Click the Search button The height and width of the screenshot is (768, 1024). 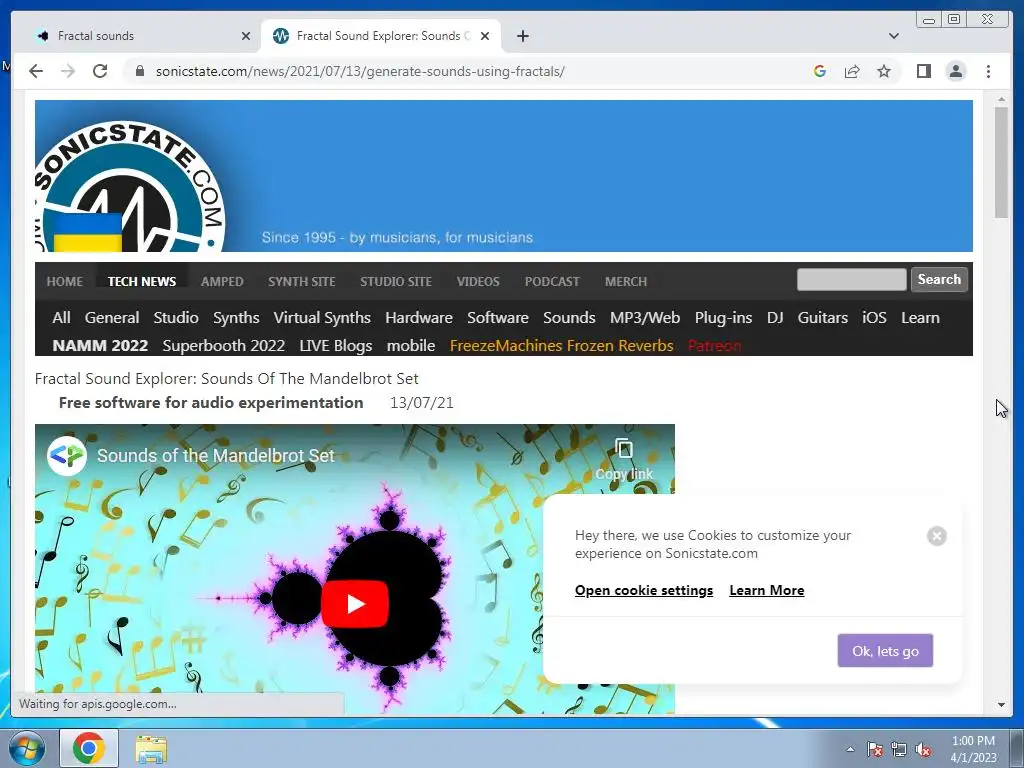coord(939,280)
